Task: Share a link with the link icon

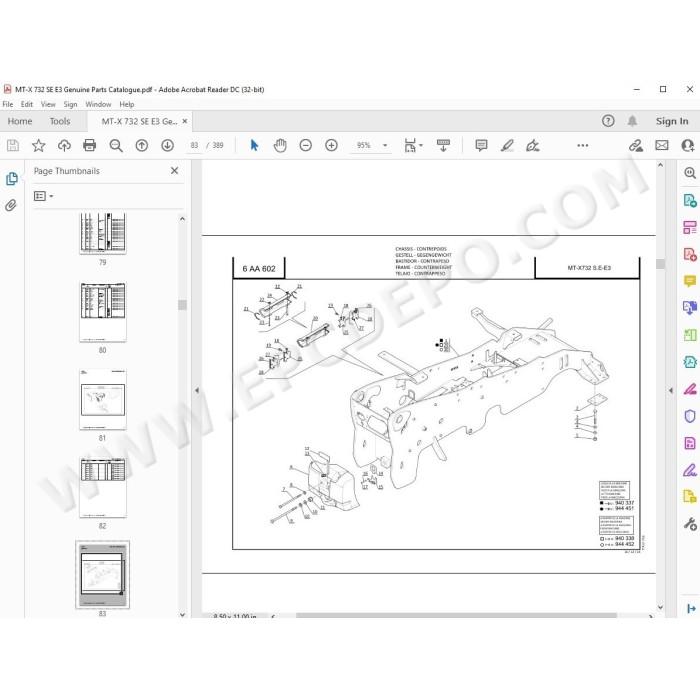Action: [x=636, y=146]
